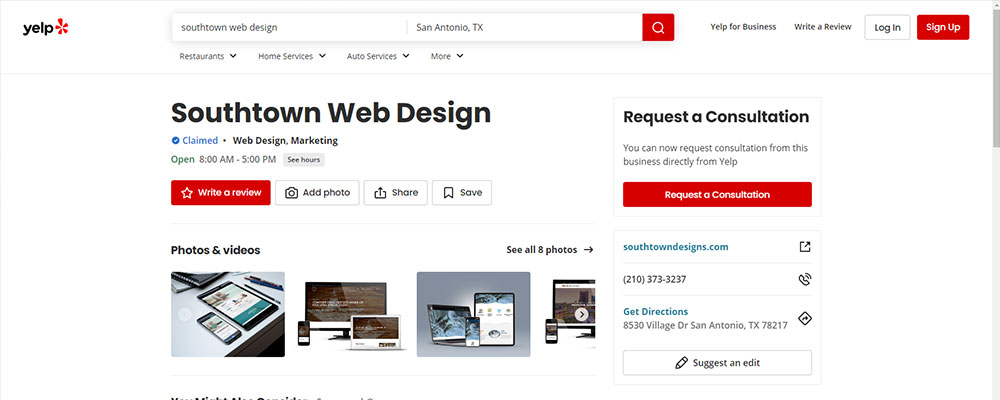Click the Photos & videos heading
This screenshot has height=400, width=1000.
pyautogui.click(x=216, y=250)
